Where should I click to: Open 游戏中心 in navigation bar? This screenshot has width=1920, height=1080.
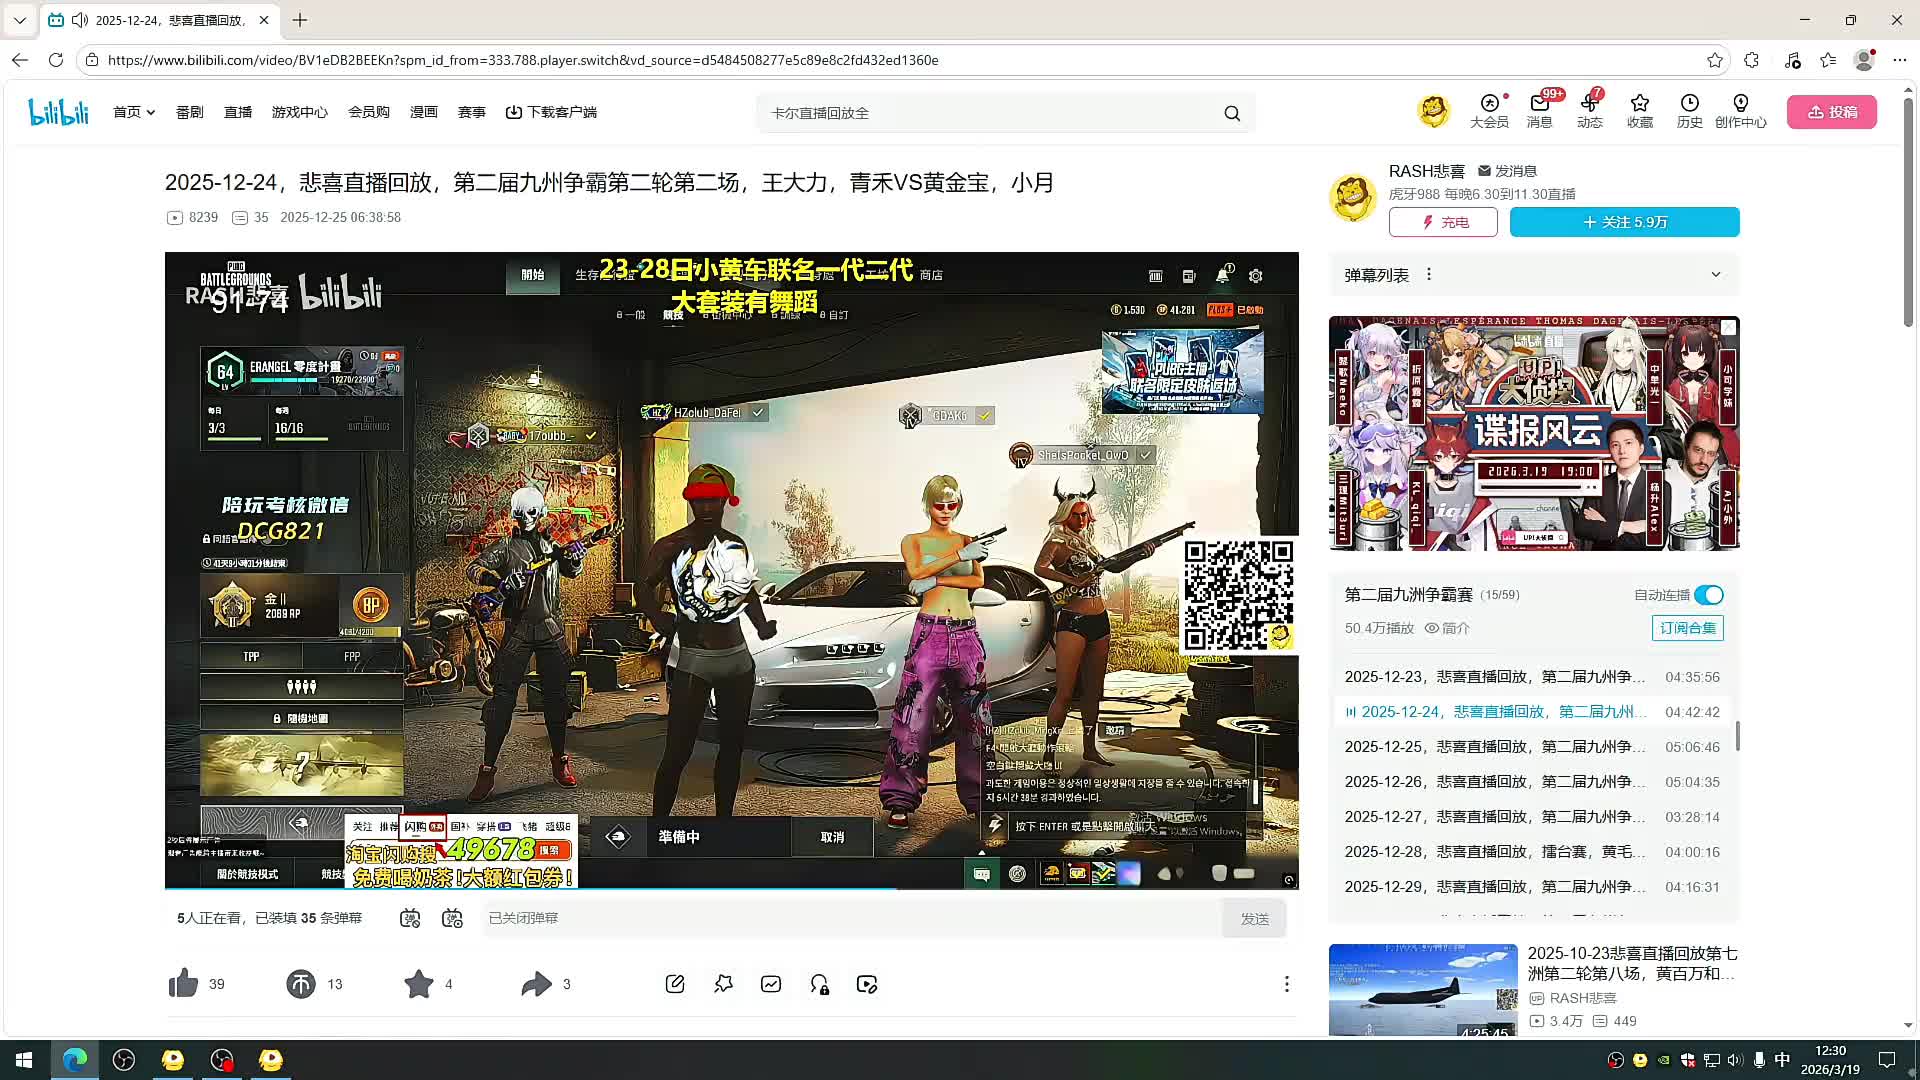pos(299,112)
